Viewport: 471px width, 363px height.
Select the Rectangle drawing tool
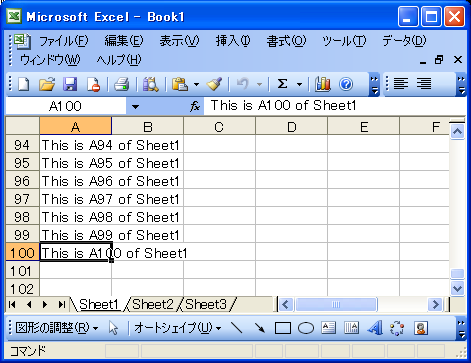pyautogui.click(x=283, y=328)
